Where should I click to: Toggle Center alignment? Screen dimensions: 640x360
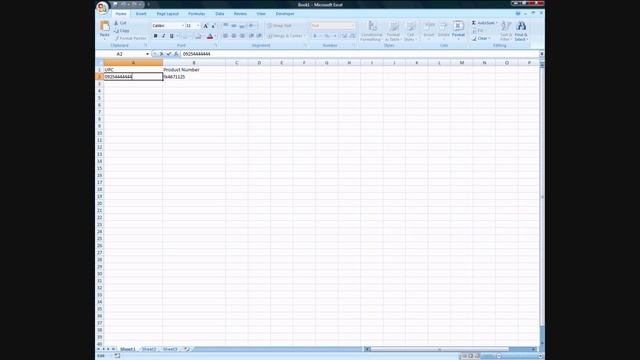(234, 36)
